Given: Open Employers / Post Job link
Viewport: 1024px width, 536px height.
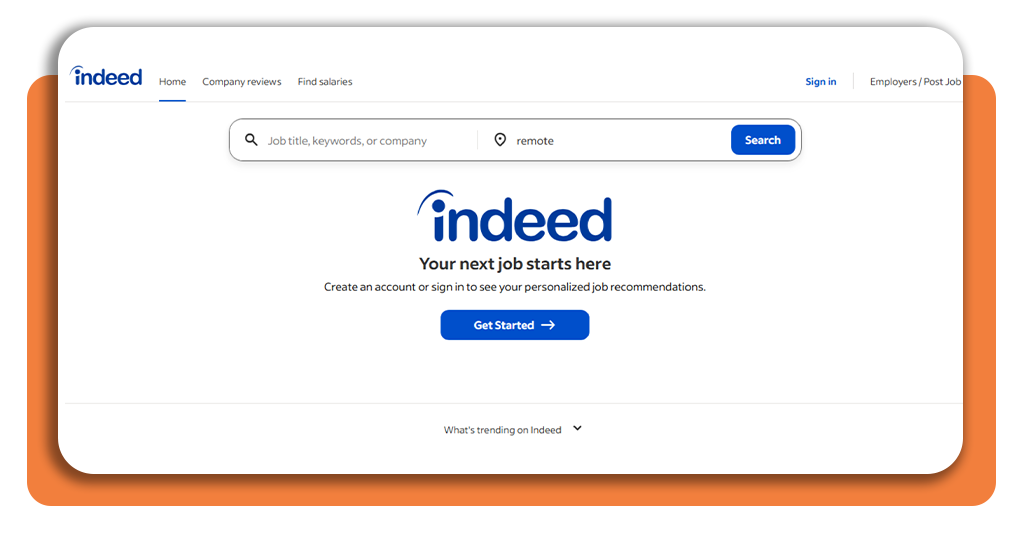Looking at the screenshot, I should tap(915, 82).
